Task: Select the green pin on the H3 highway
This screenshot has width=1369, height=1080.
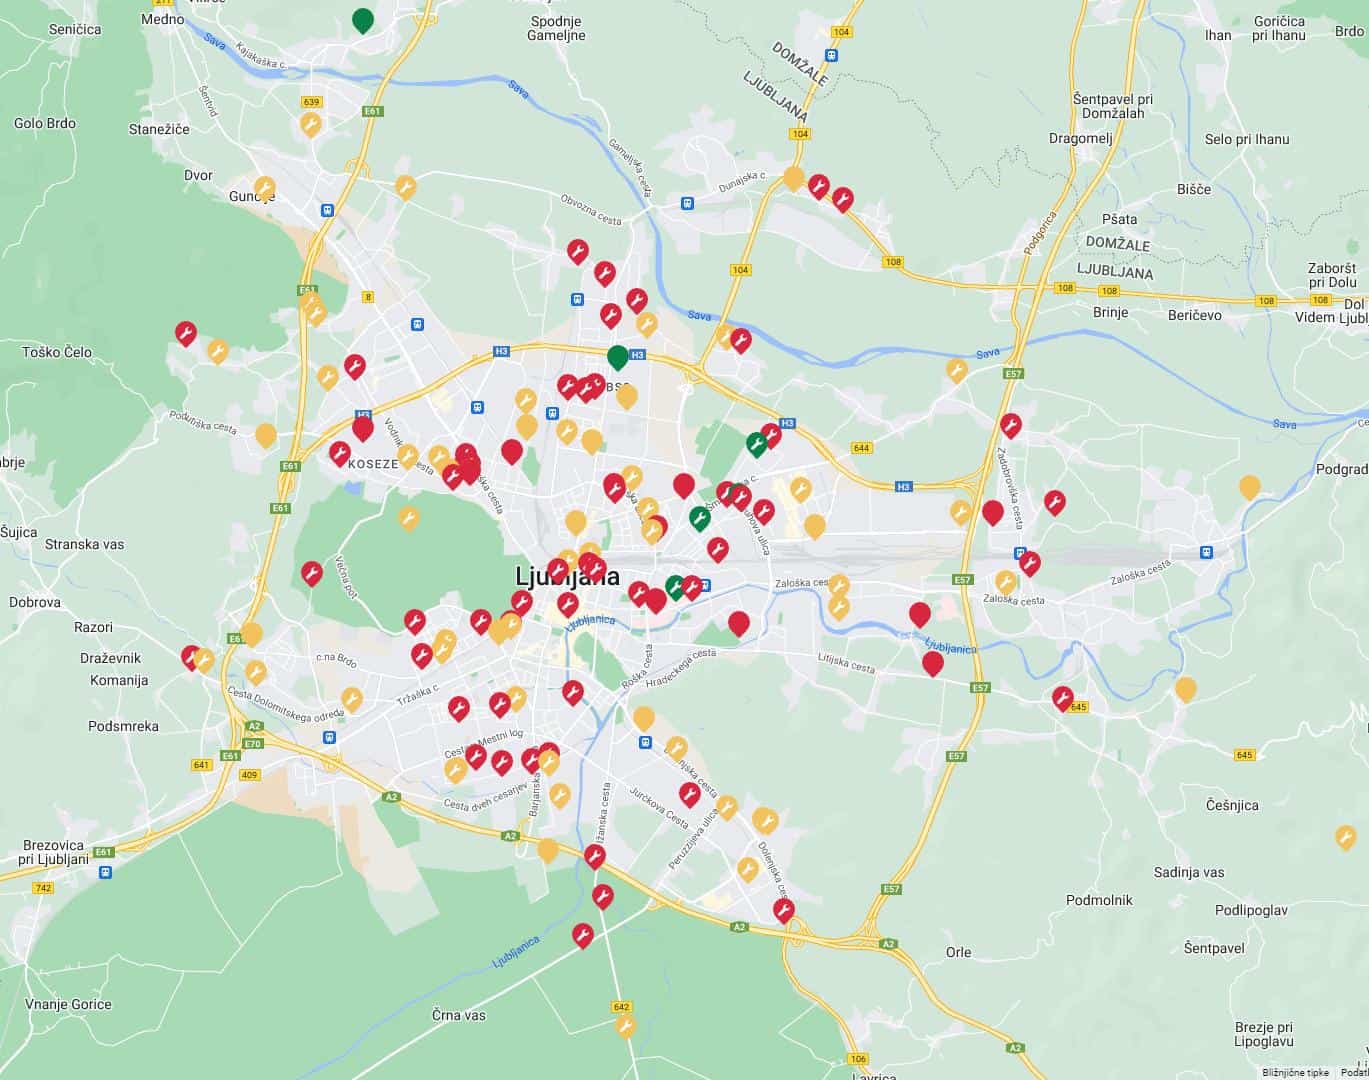Action: 618,356
